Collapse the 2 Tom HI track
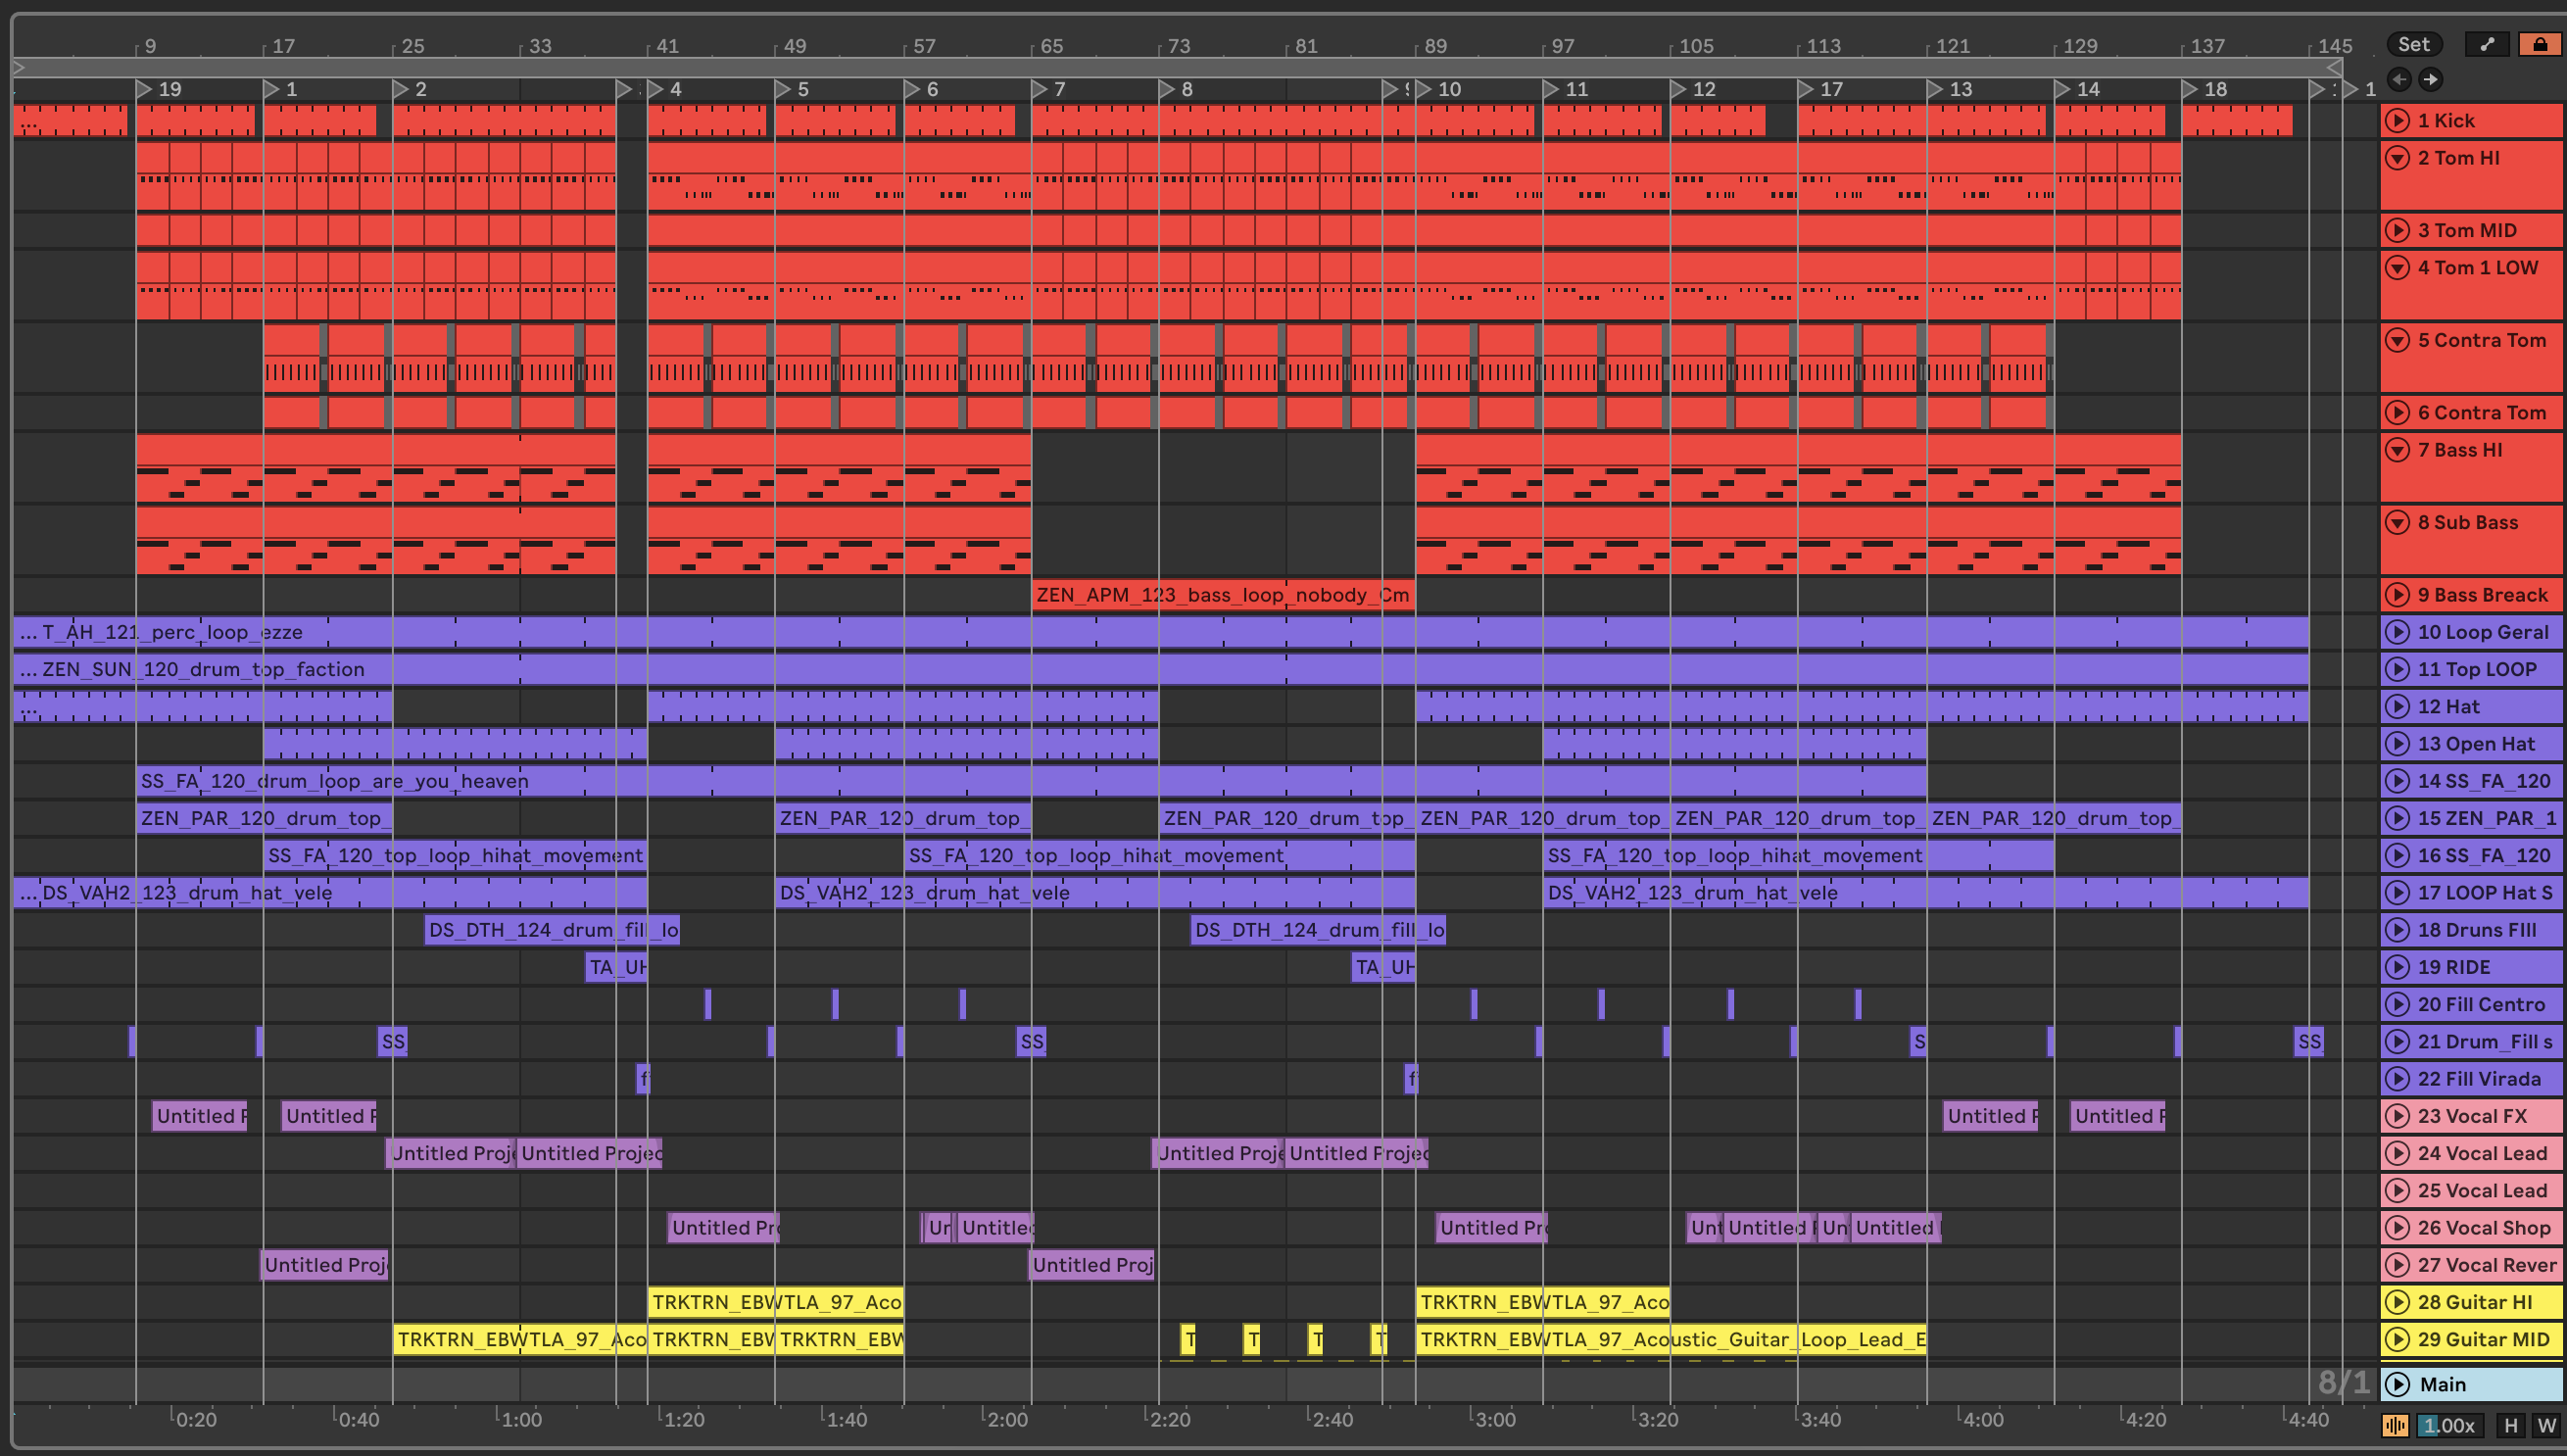Image resolution: width=2567 pixels, height=1456 pixels. pyautogui.click(x=2398, y=158)
